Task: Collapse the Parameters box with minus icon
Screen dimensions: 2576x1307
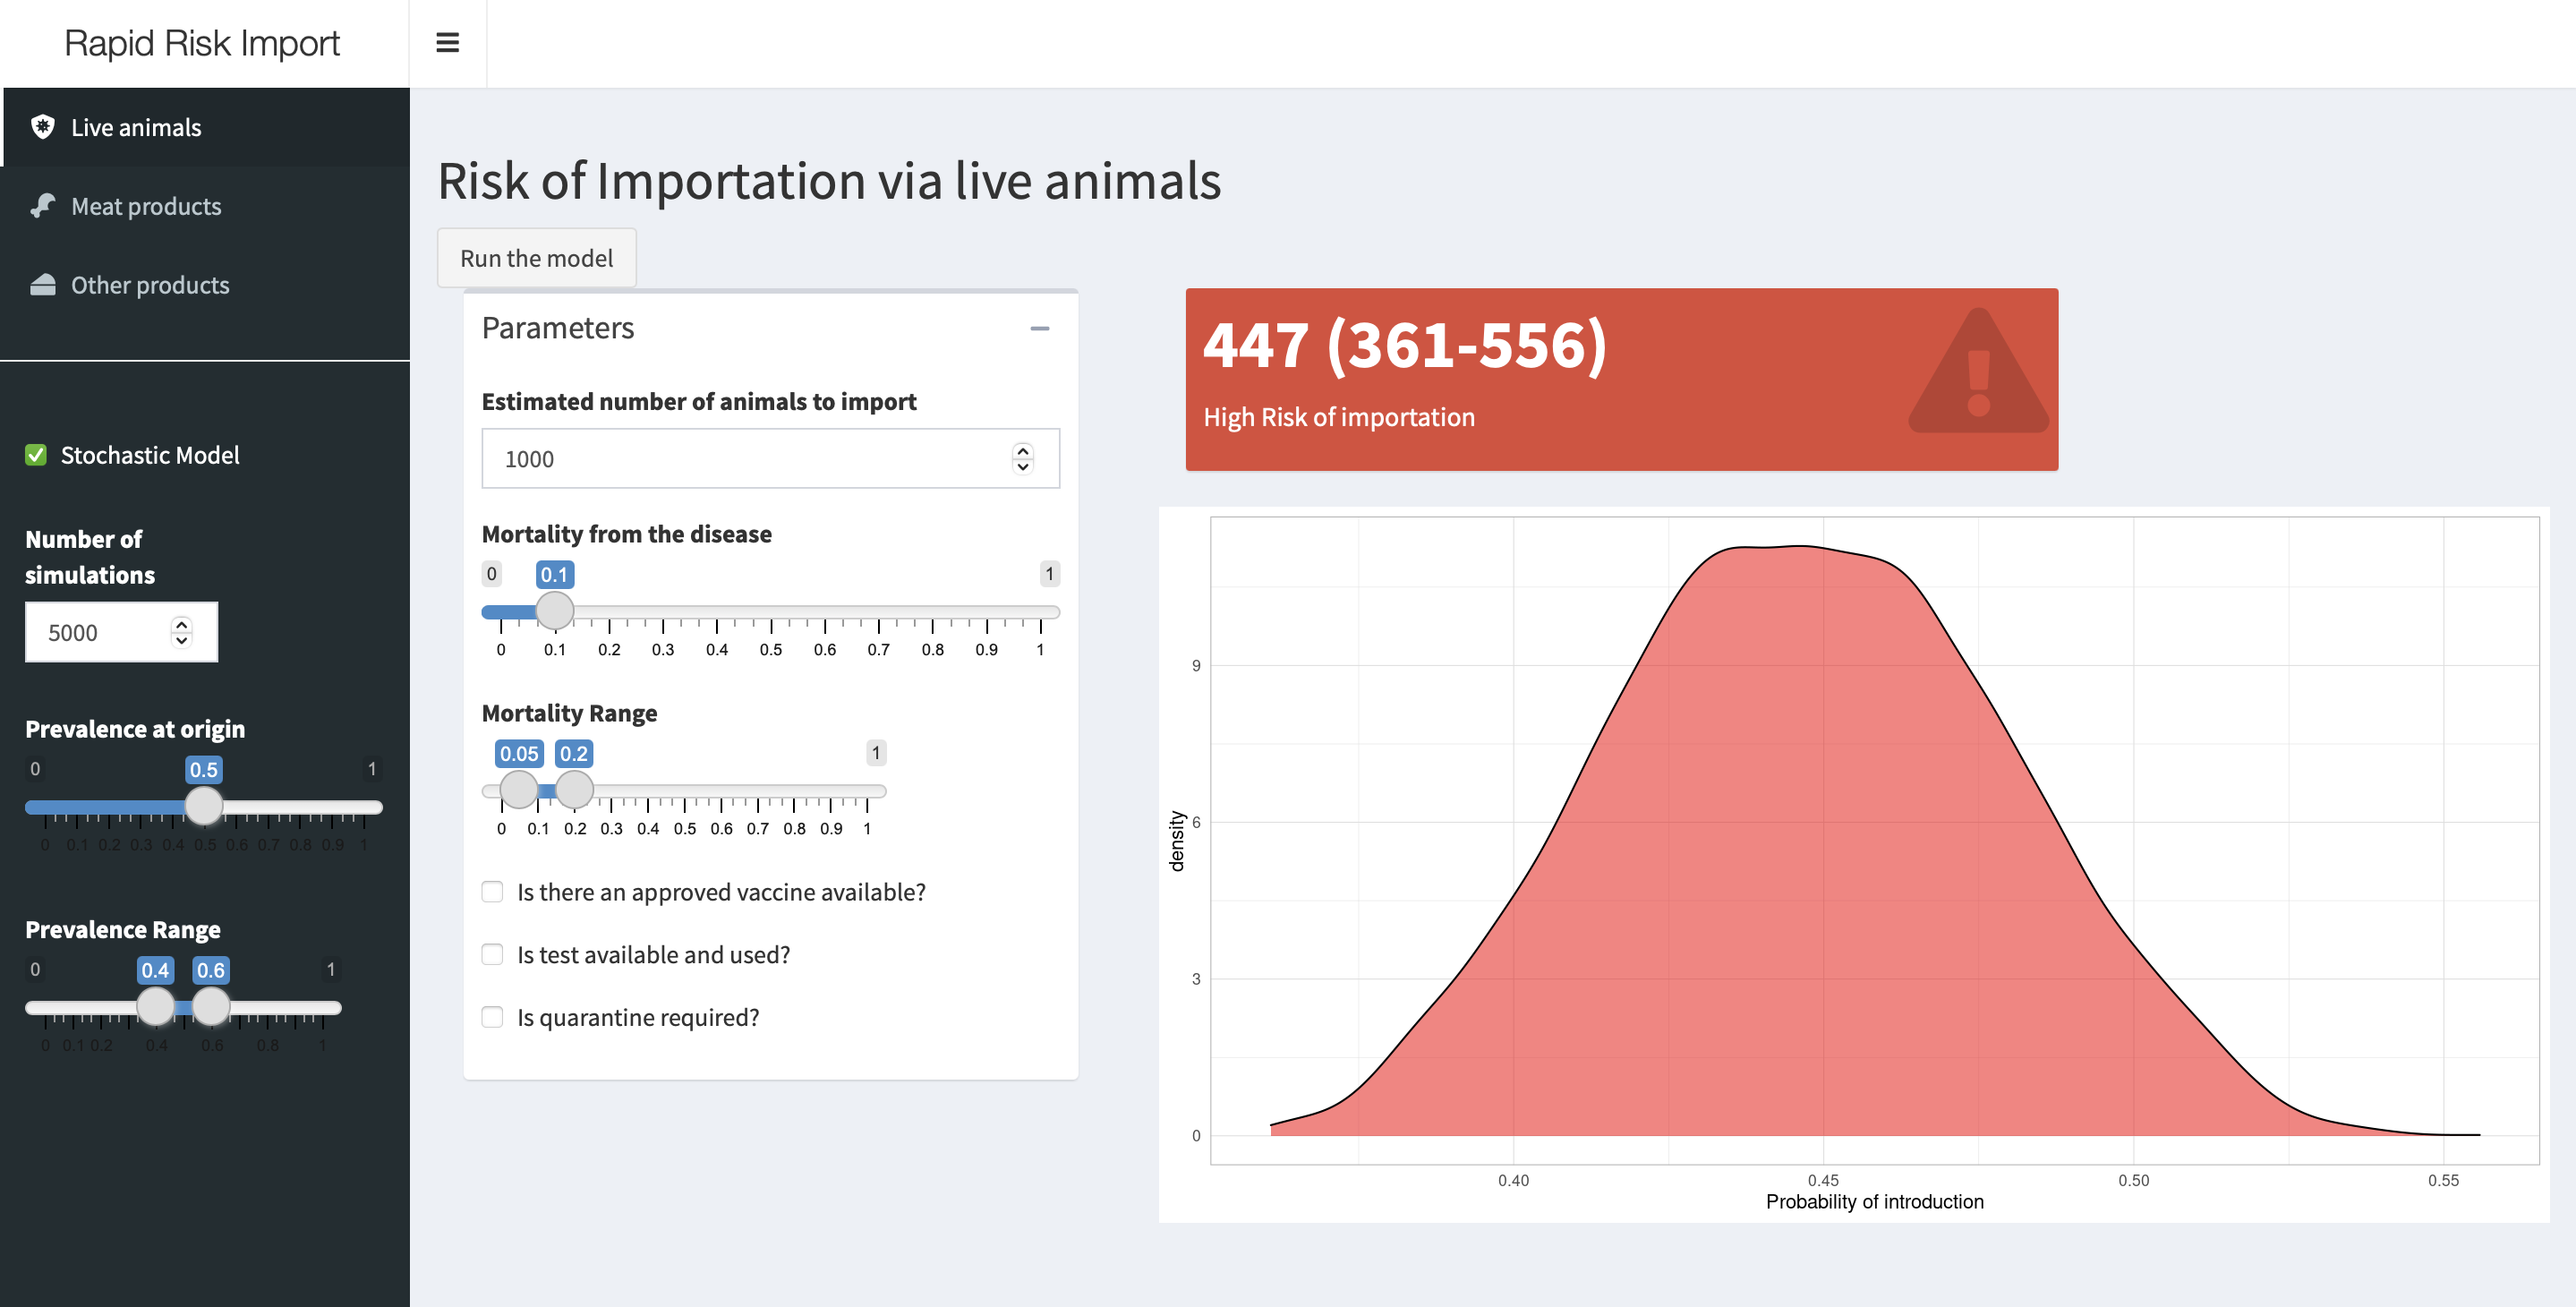Action: [1040, 328]
